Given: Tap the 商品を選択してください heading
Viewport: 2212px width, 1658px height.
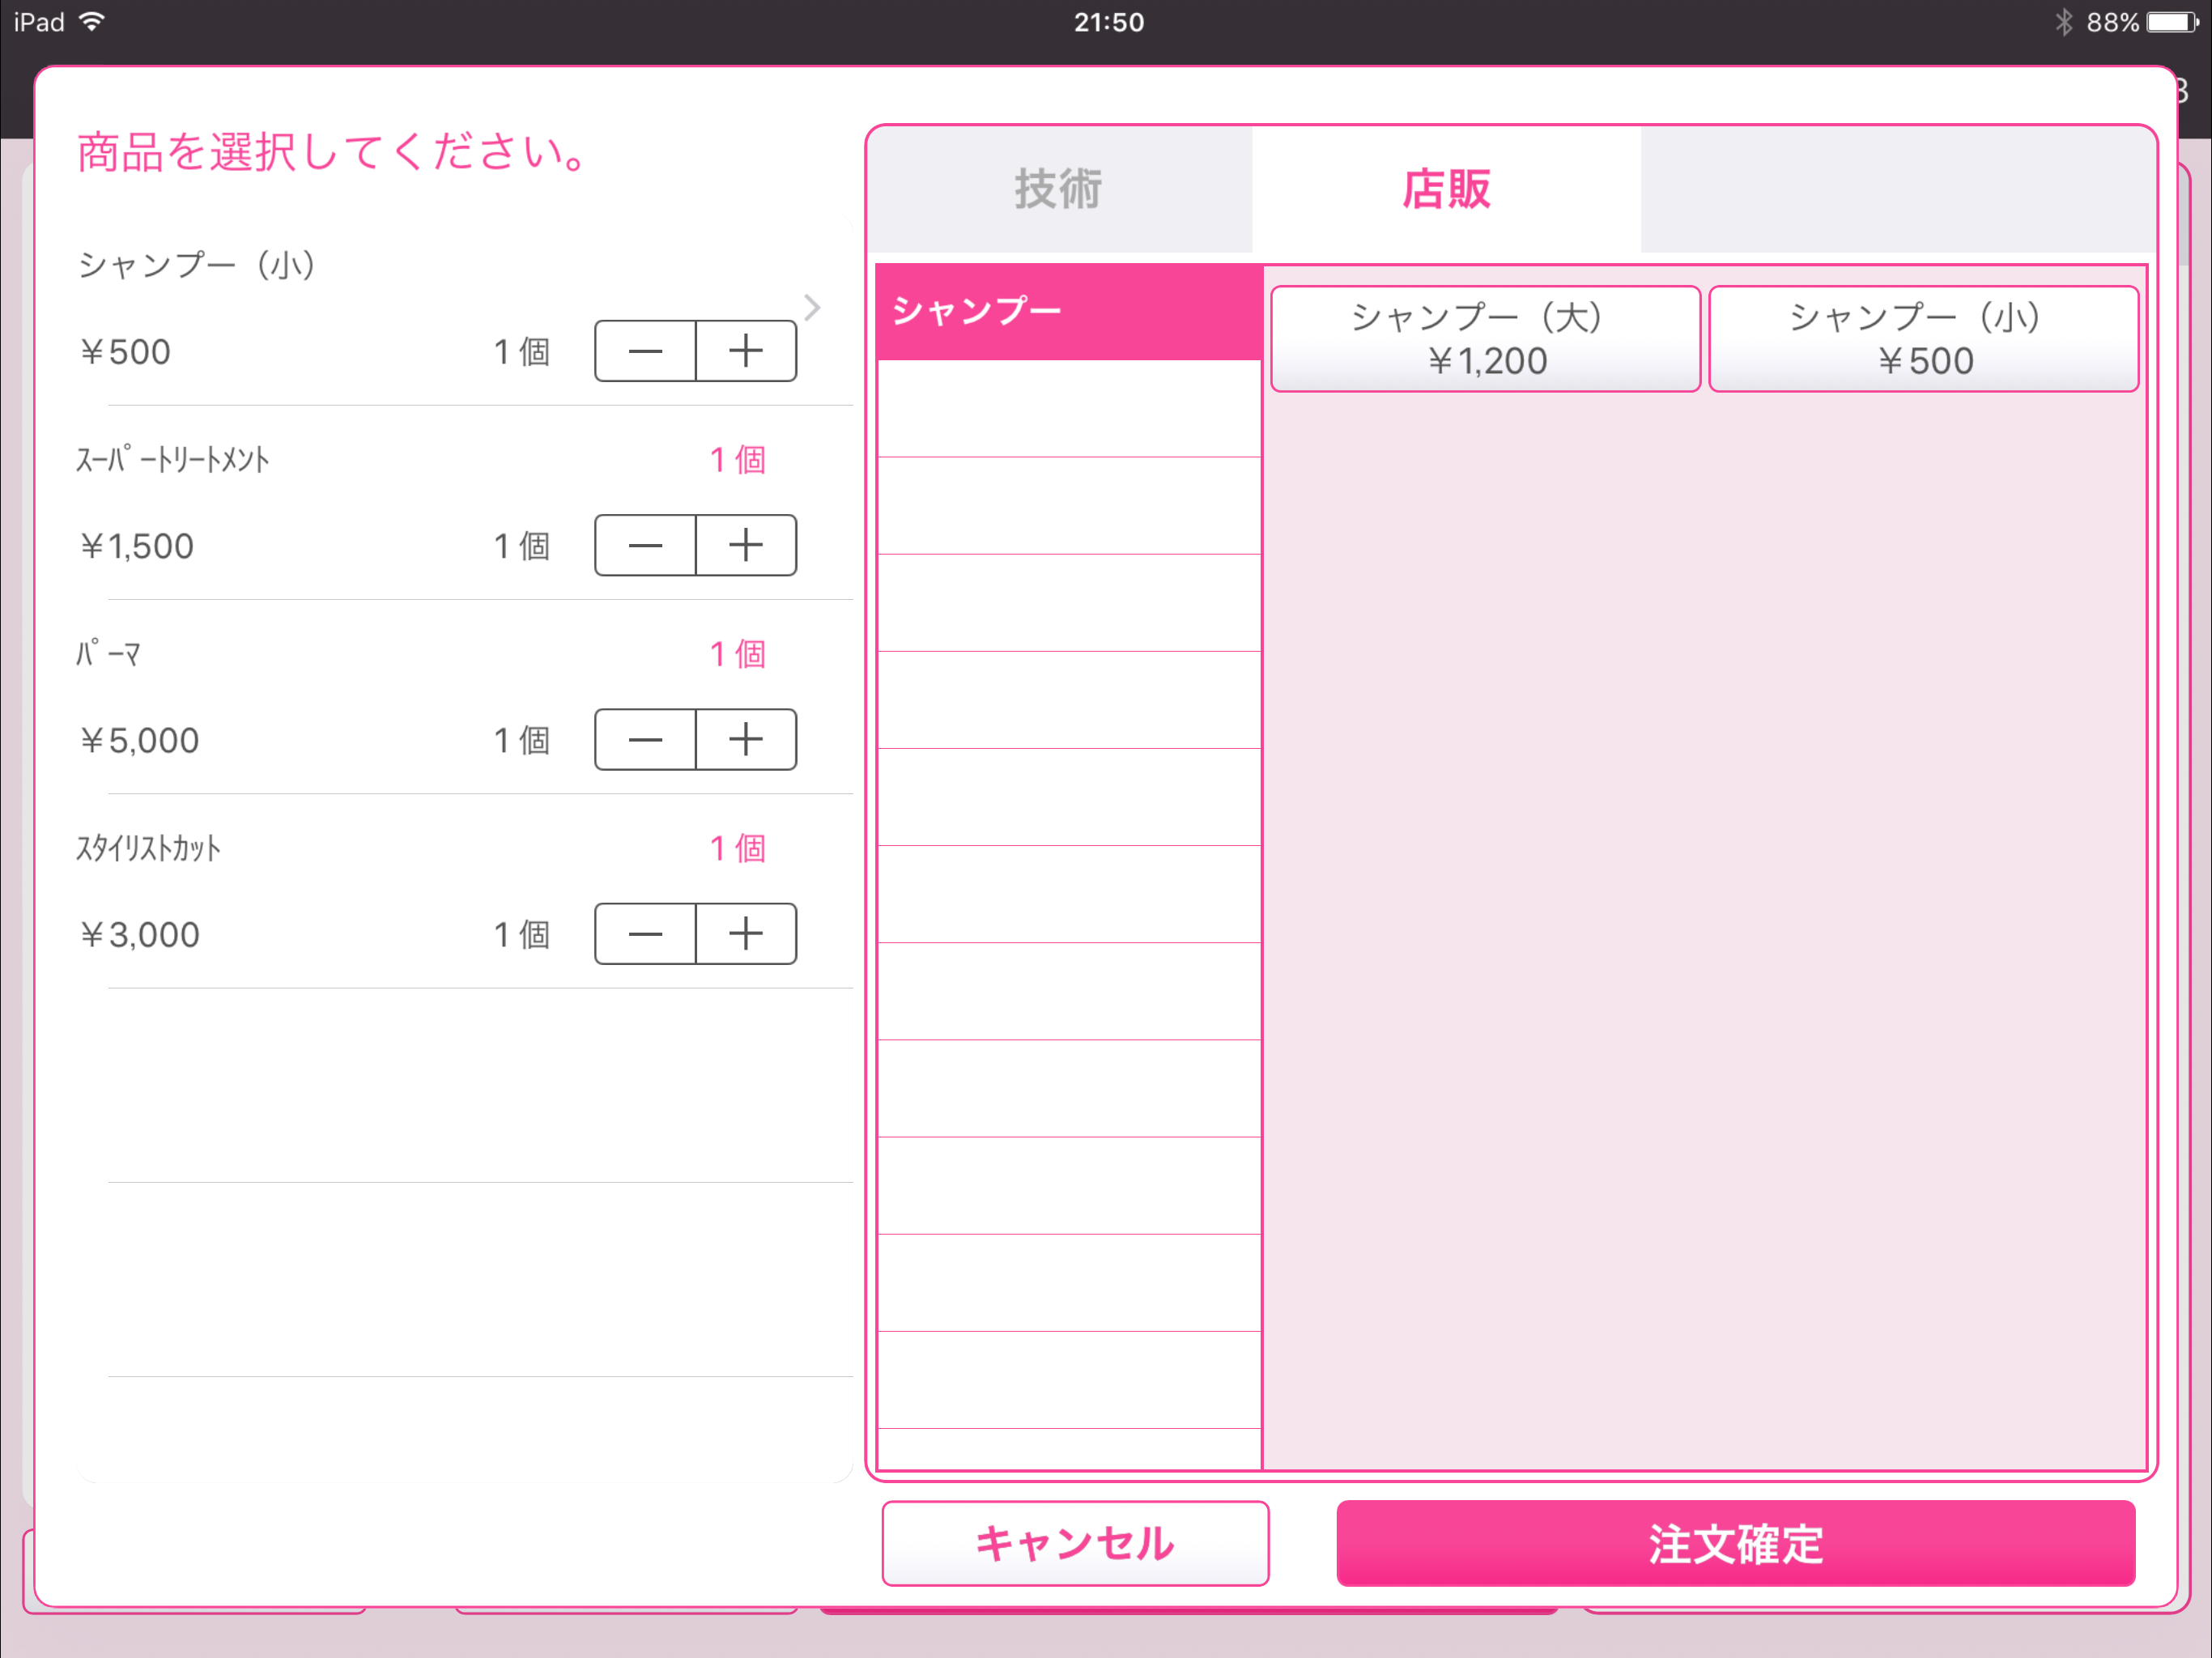Looking at the screenshot, I should [333, 152].
